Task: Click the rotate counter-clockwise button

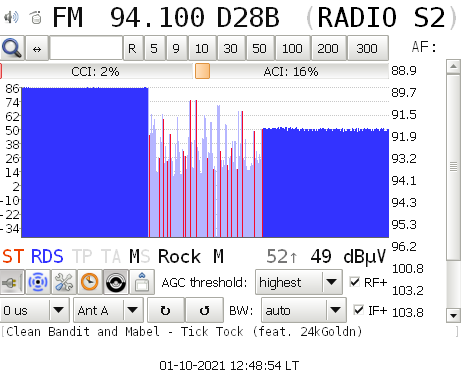Action: 204,310
